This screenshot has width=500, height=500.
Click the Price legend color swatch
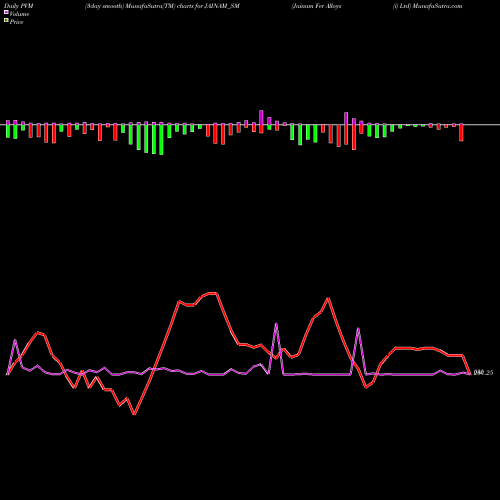point(6,21)
